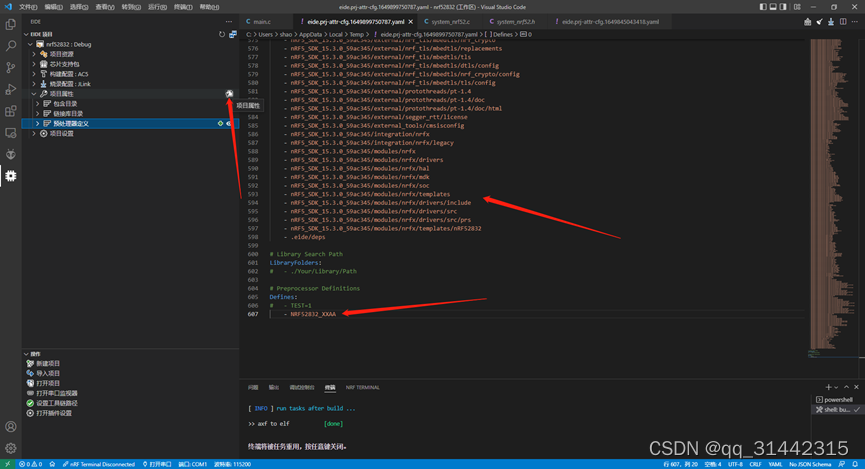The width and height of the screenshot is (865, 469).
Task: Open the Accounts menu in the activity bar
Action: coord(10,427)
